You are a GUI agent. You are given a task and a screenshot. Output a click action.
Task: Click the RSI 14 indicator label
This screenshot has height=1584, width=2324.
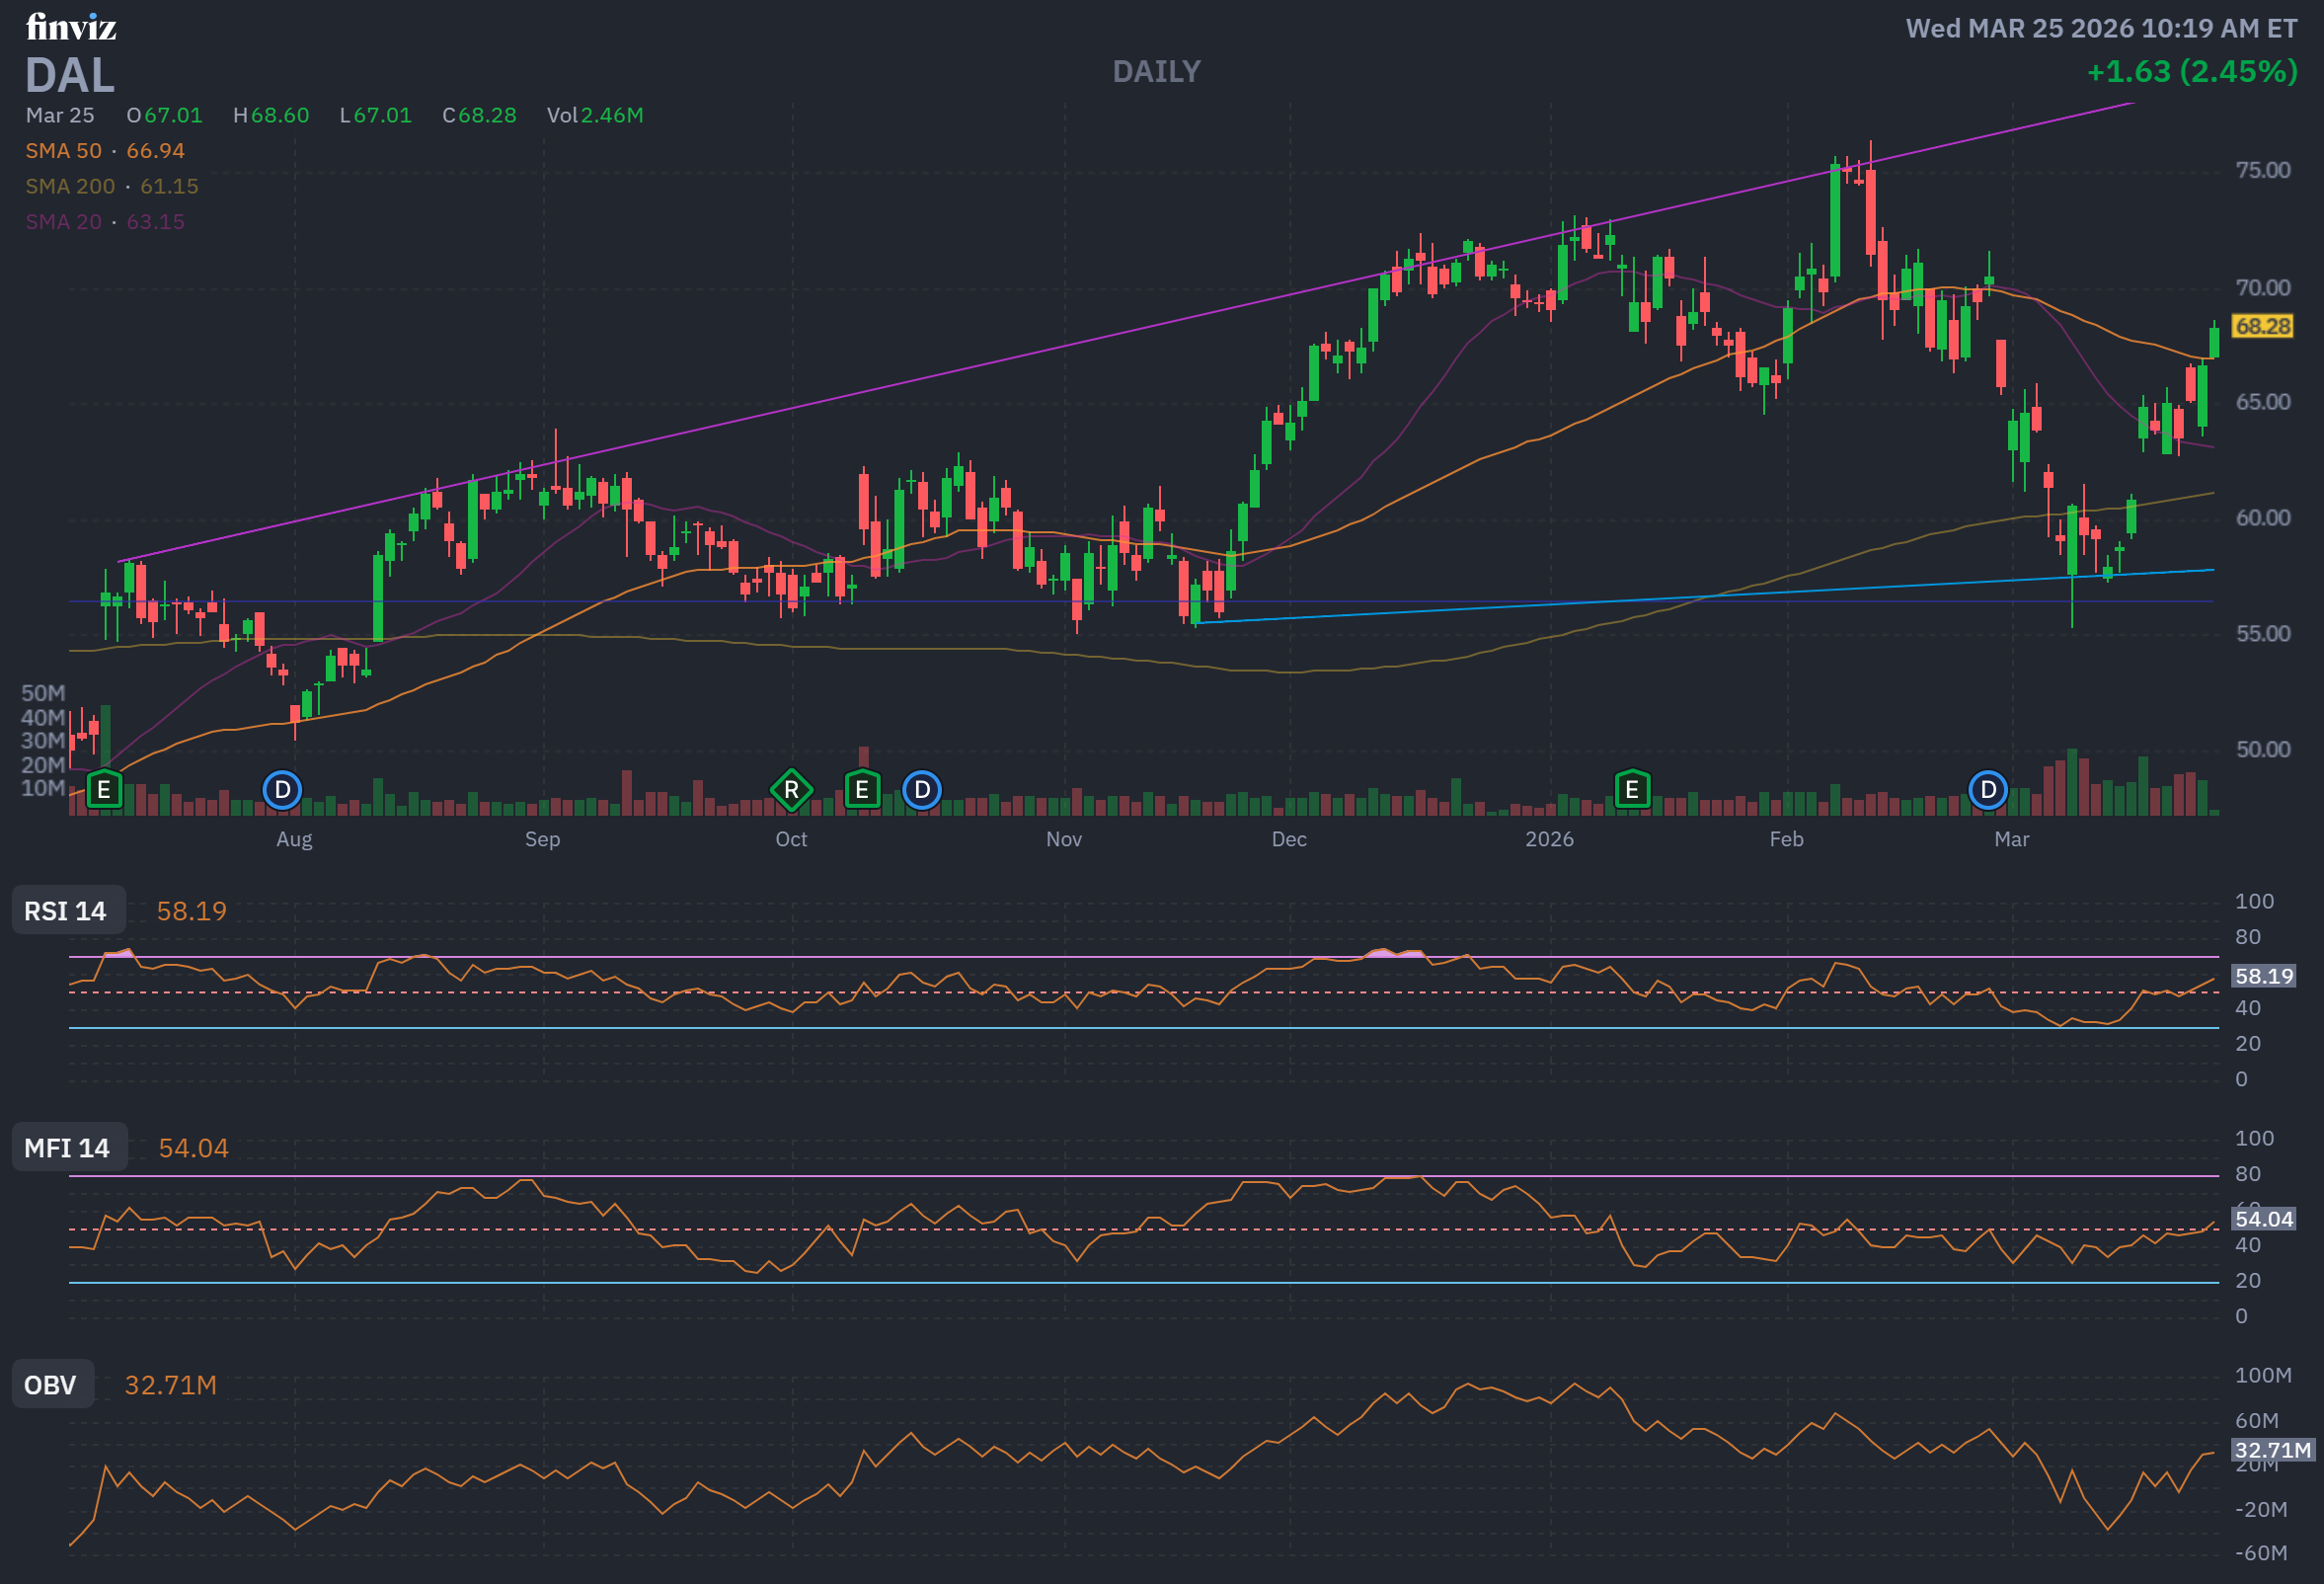(66, 911)
